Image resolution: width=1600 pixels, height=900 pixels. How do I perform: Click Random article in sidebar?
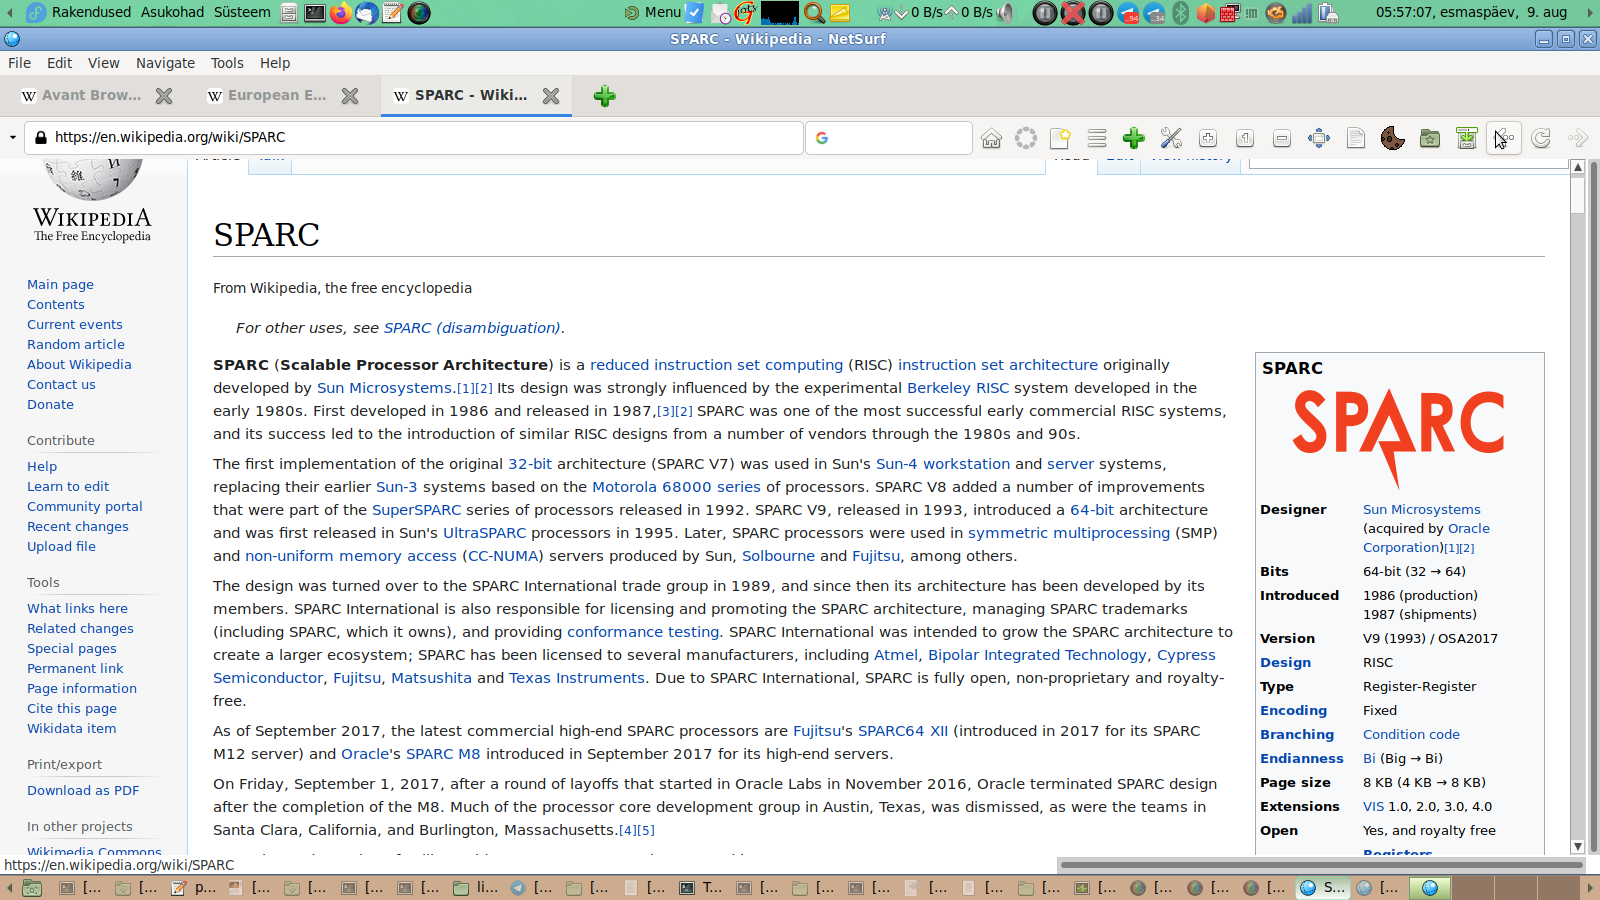pyautogui.click(x=76, y=345)
